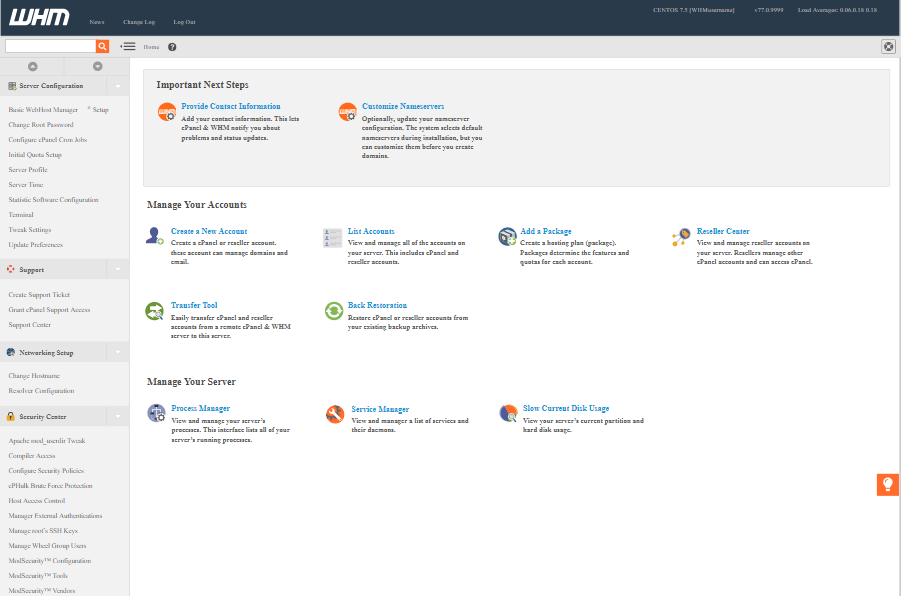Select Resolver Configuration in sidebar
901x596 pixels.
pos(41,390)
